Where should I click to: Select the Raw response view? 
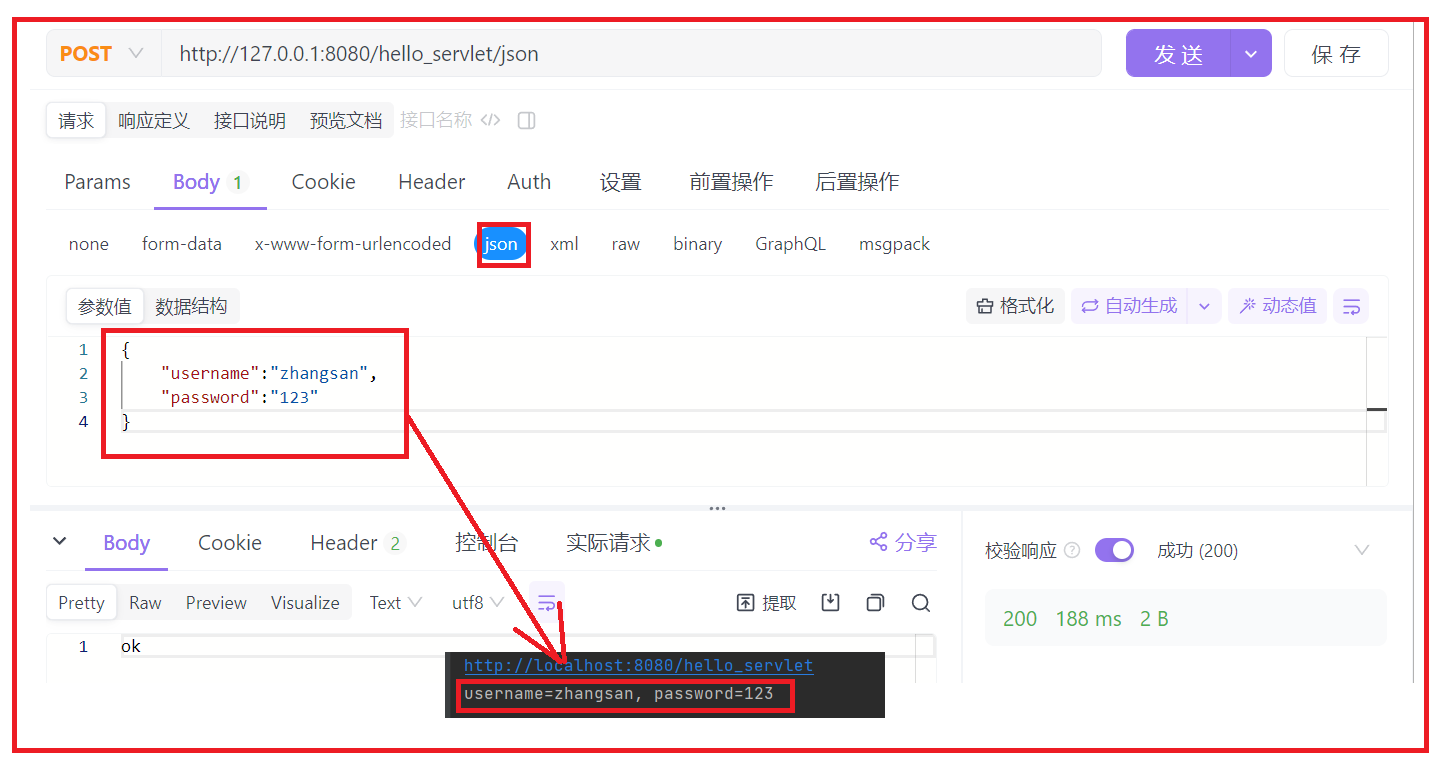coord(145,602)
